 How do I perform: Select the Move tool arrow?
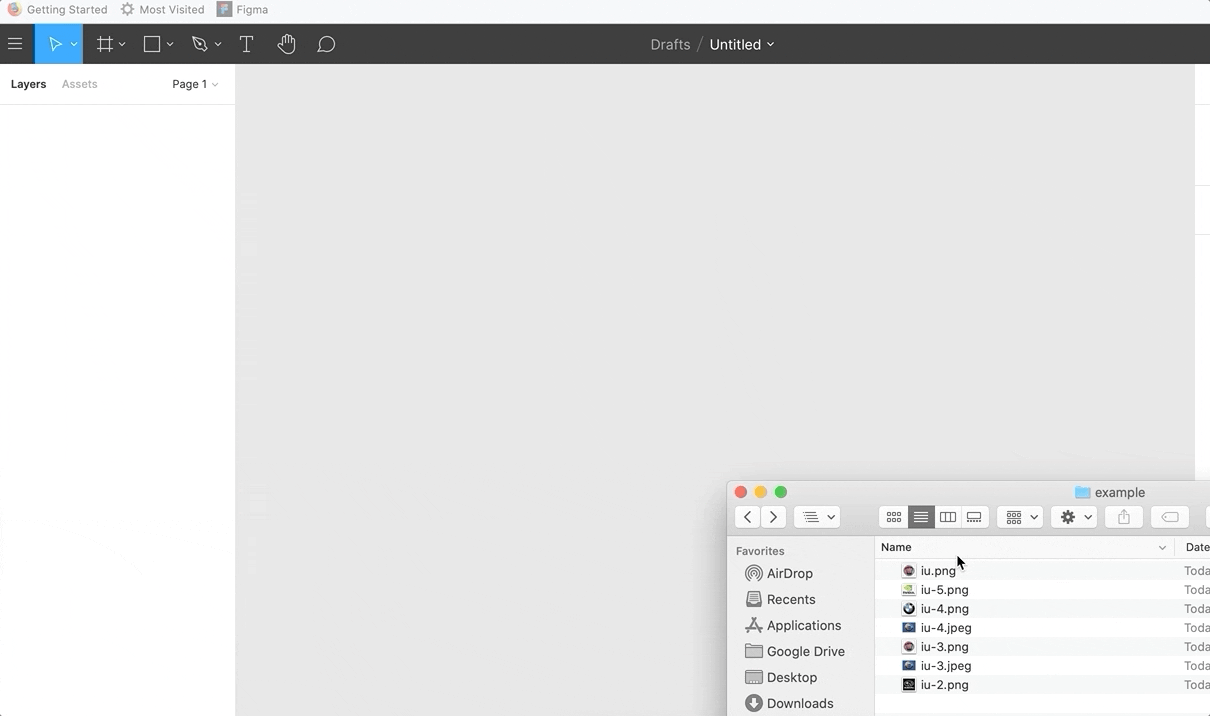(x=55, y=44)
